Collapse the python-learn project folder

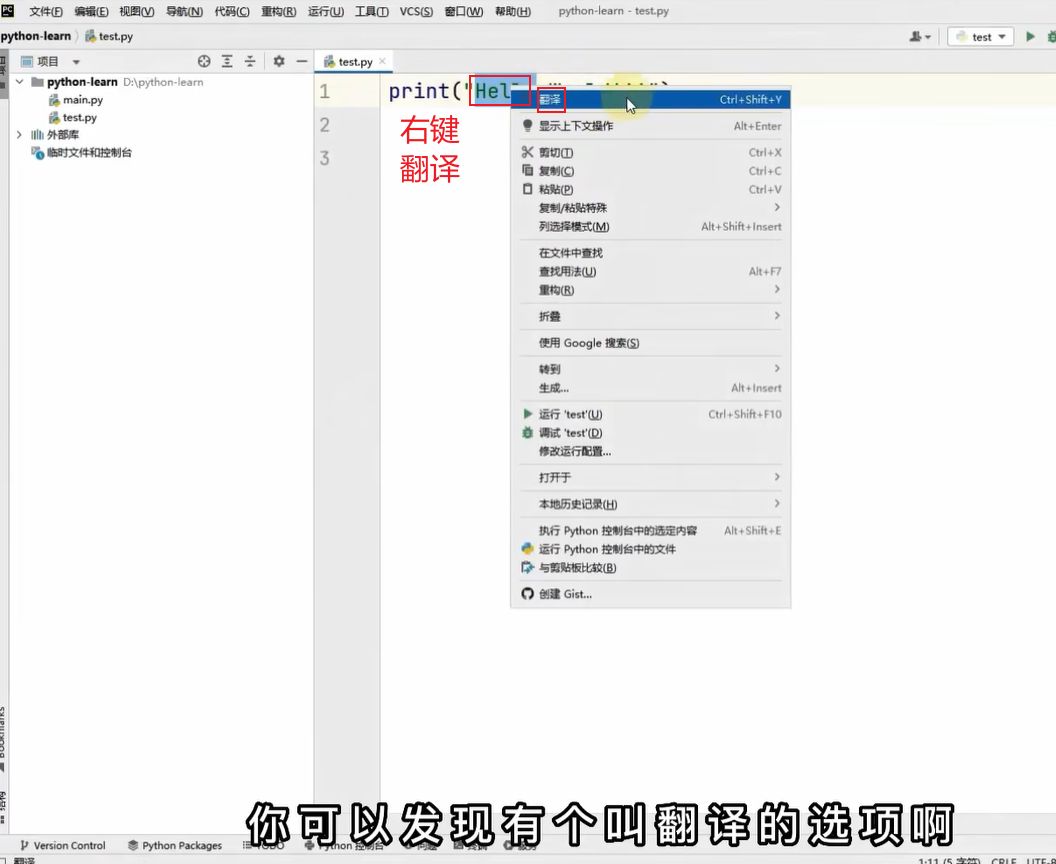[x=20, y=82]
